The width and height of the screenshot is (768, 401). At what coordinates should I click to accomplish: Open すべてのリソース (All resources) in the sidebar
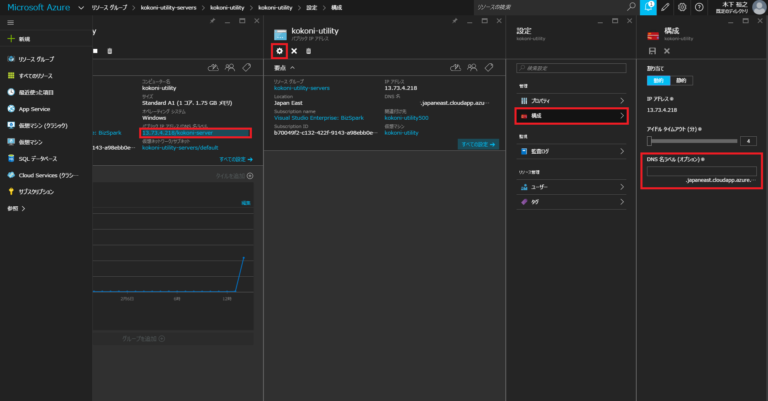(30, 76)
